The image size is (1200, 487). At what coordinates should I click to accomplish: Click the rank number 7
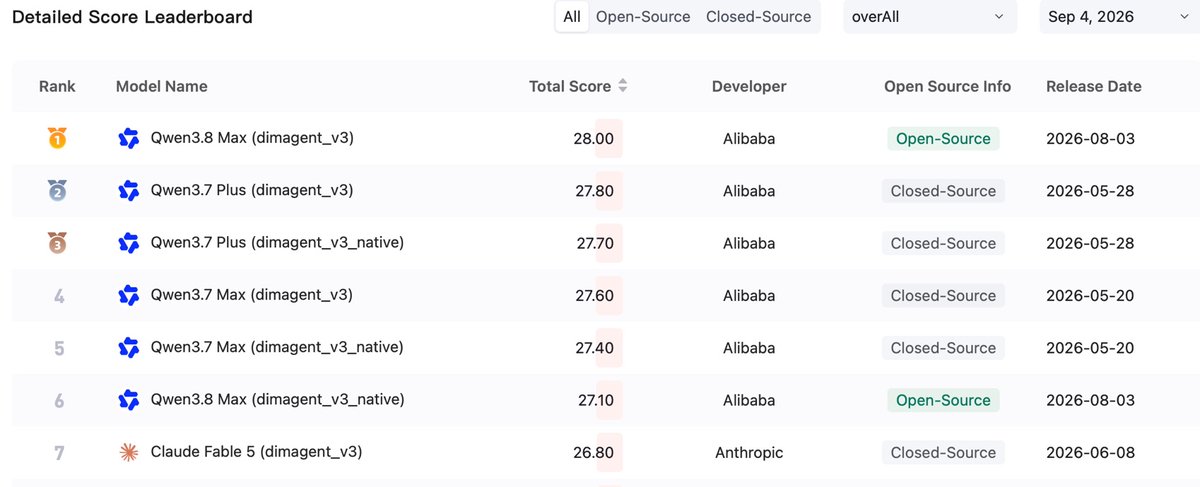58,453
